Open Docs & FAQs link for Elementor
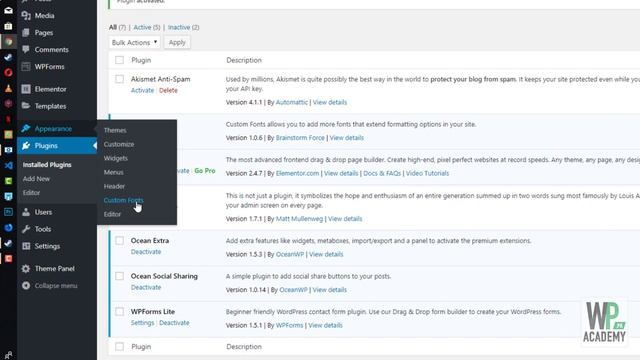 click(x=382, y=173)
